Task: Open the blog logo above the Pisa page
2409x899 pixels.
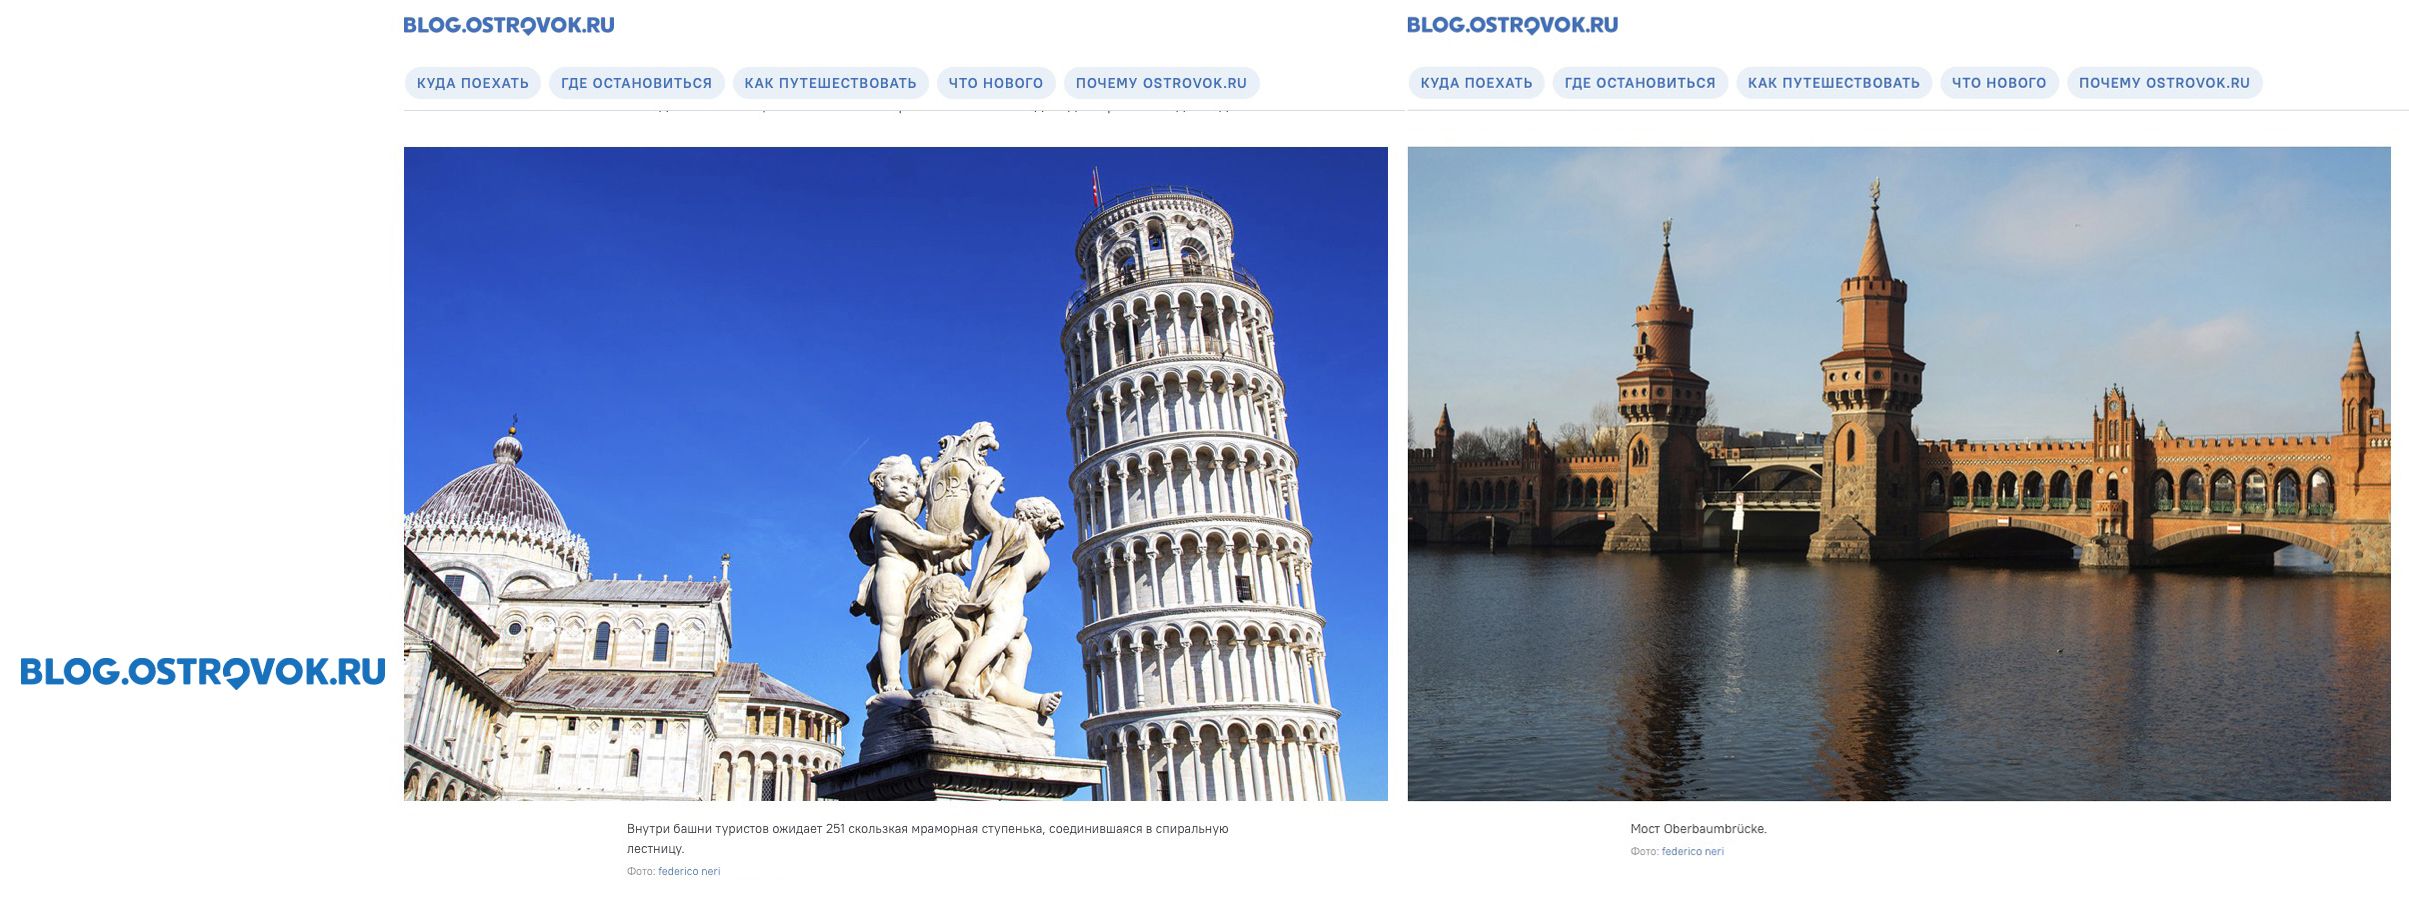Action: [509, 25]
